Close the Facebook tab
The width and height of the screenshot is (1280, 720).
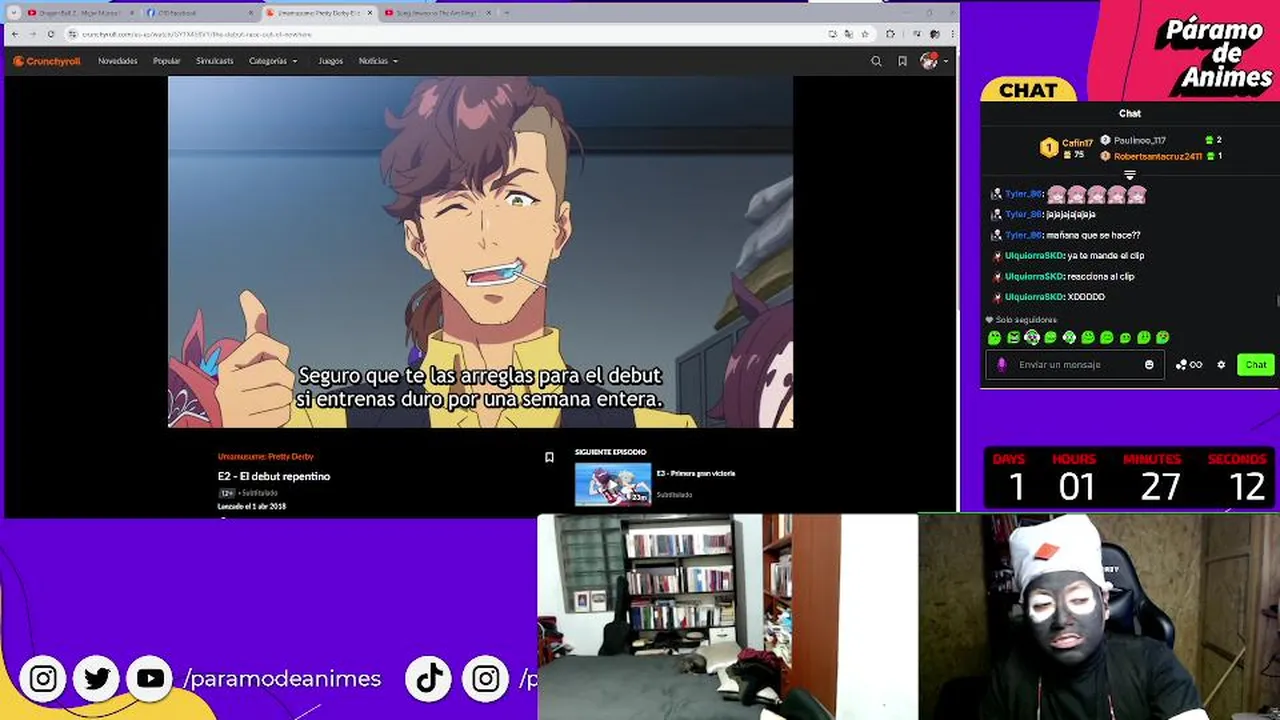(250, 13)
